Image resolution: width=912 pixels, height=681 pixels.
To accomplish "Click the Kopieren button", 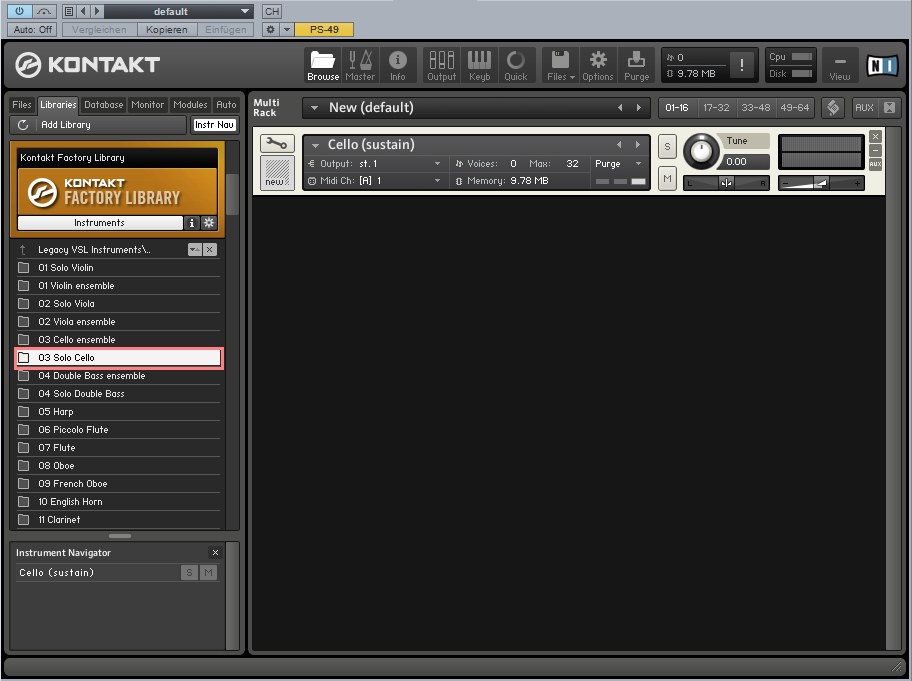I will tap(167, 29).
